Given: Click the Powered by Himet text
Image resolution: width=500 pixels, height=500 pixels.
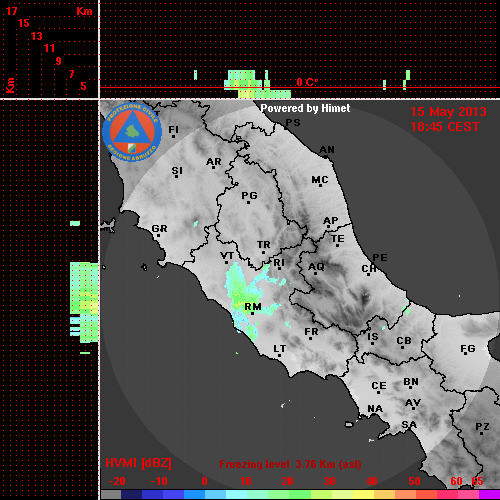Looking at the screenshot, I should (305, 108).
